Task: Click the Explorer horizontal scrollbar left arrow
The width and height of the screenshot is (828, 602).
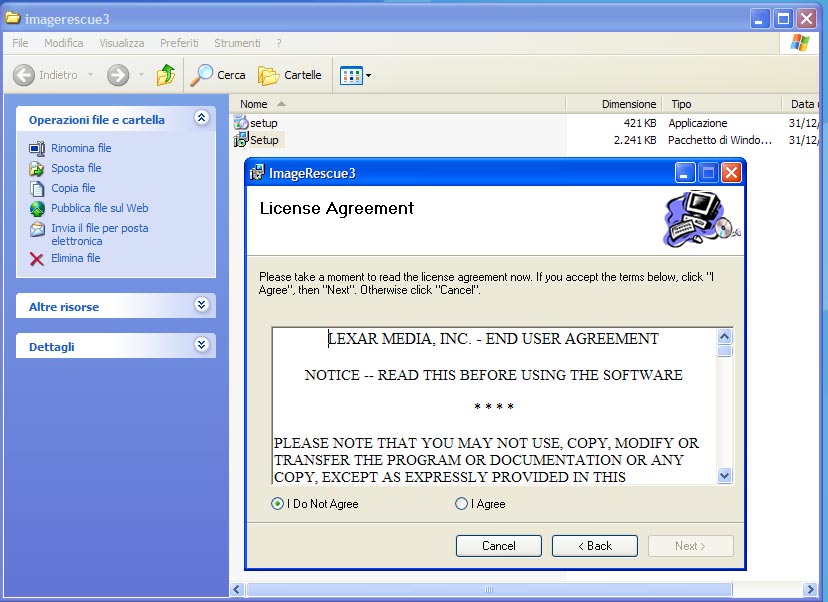Action: click(237, 589)
